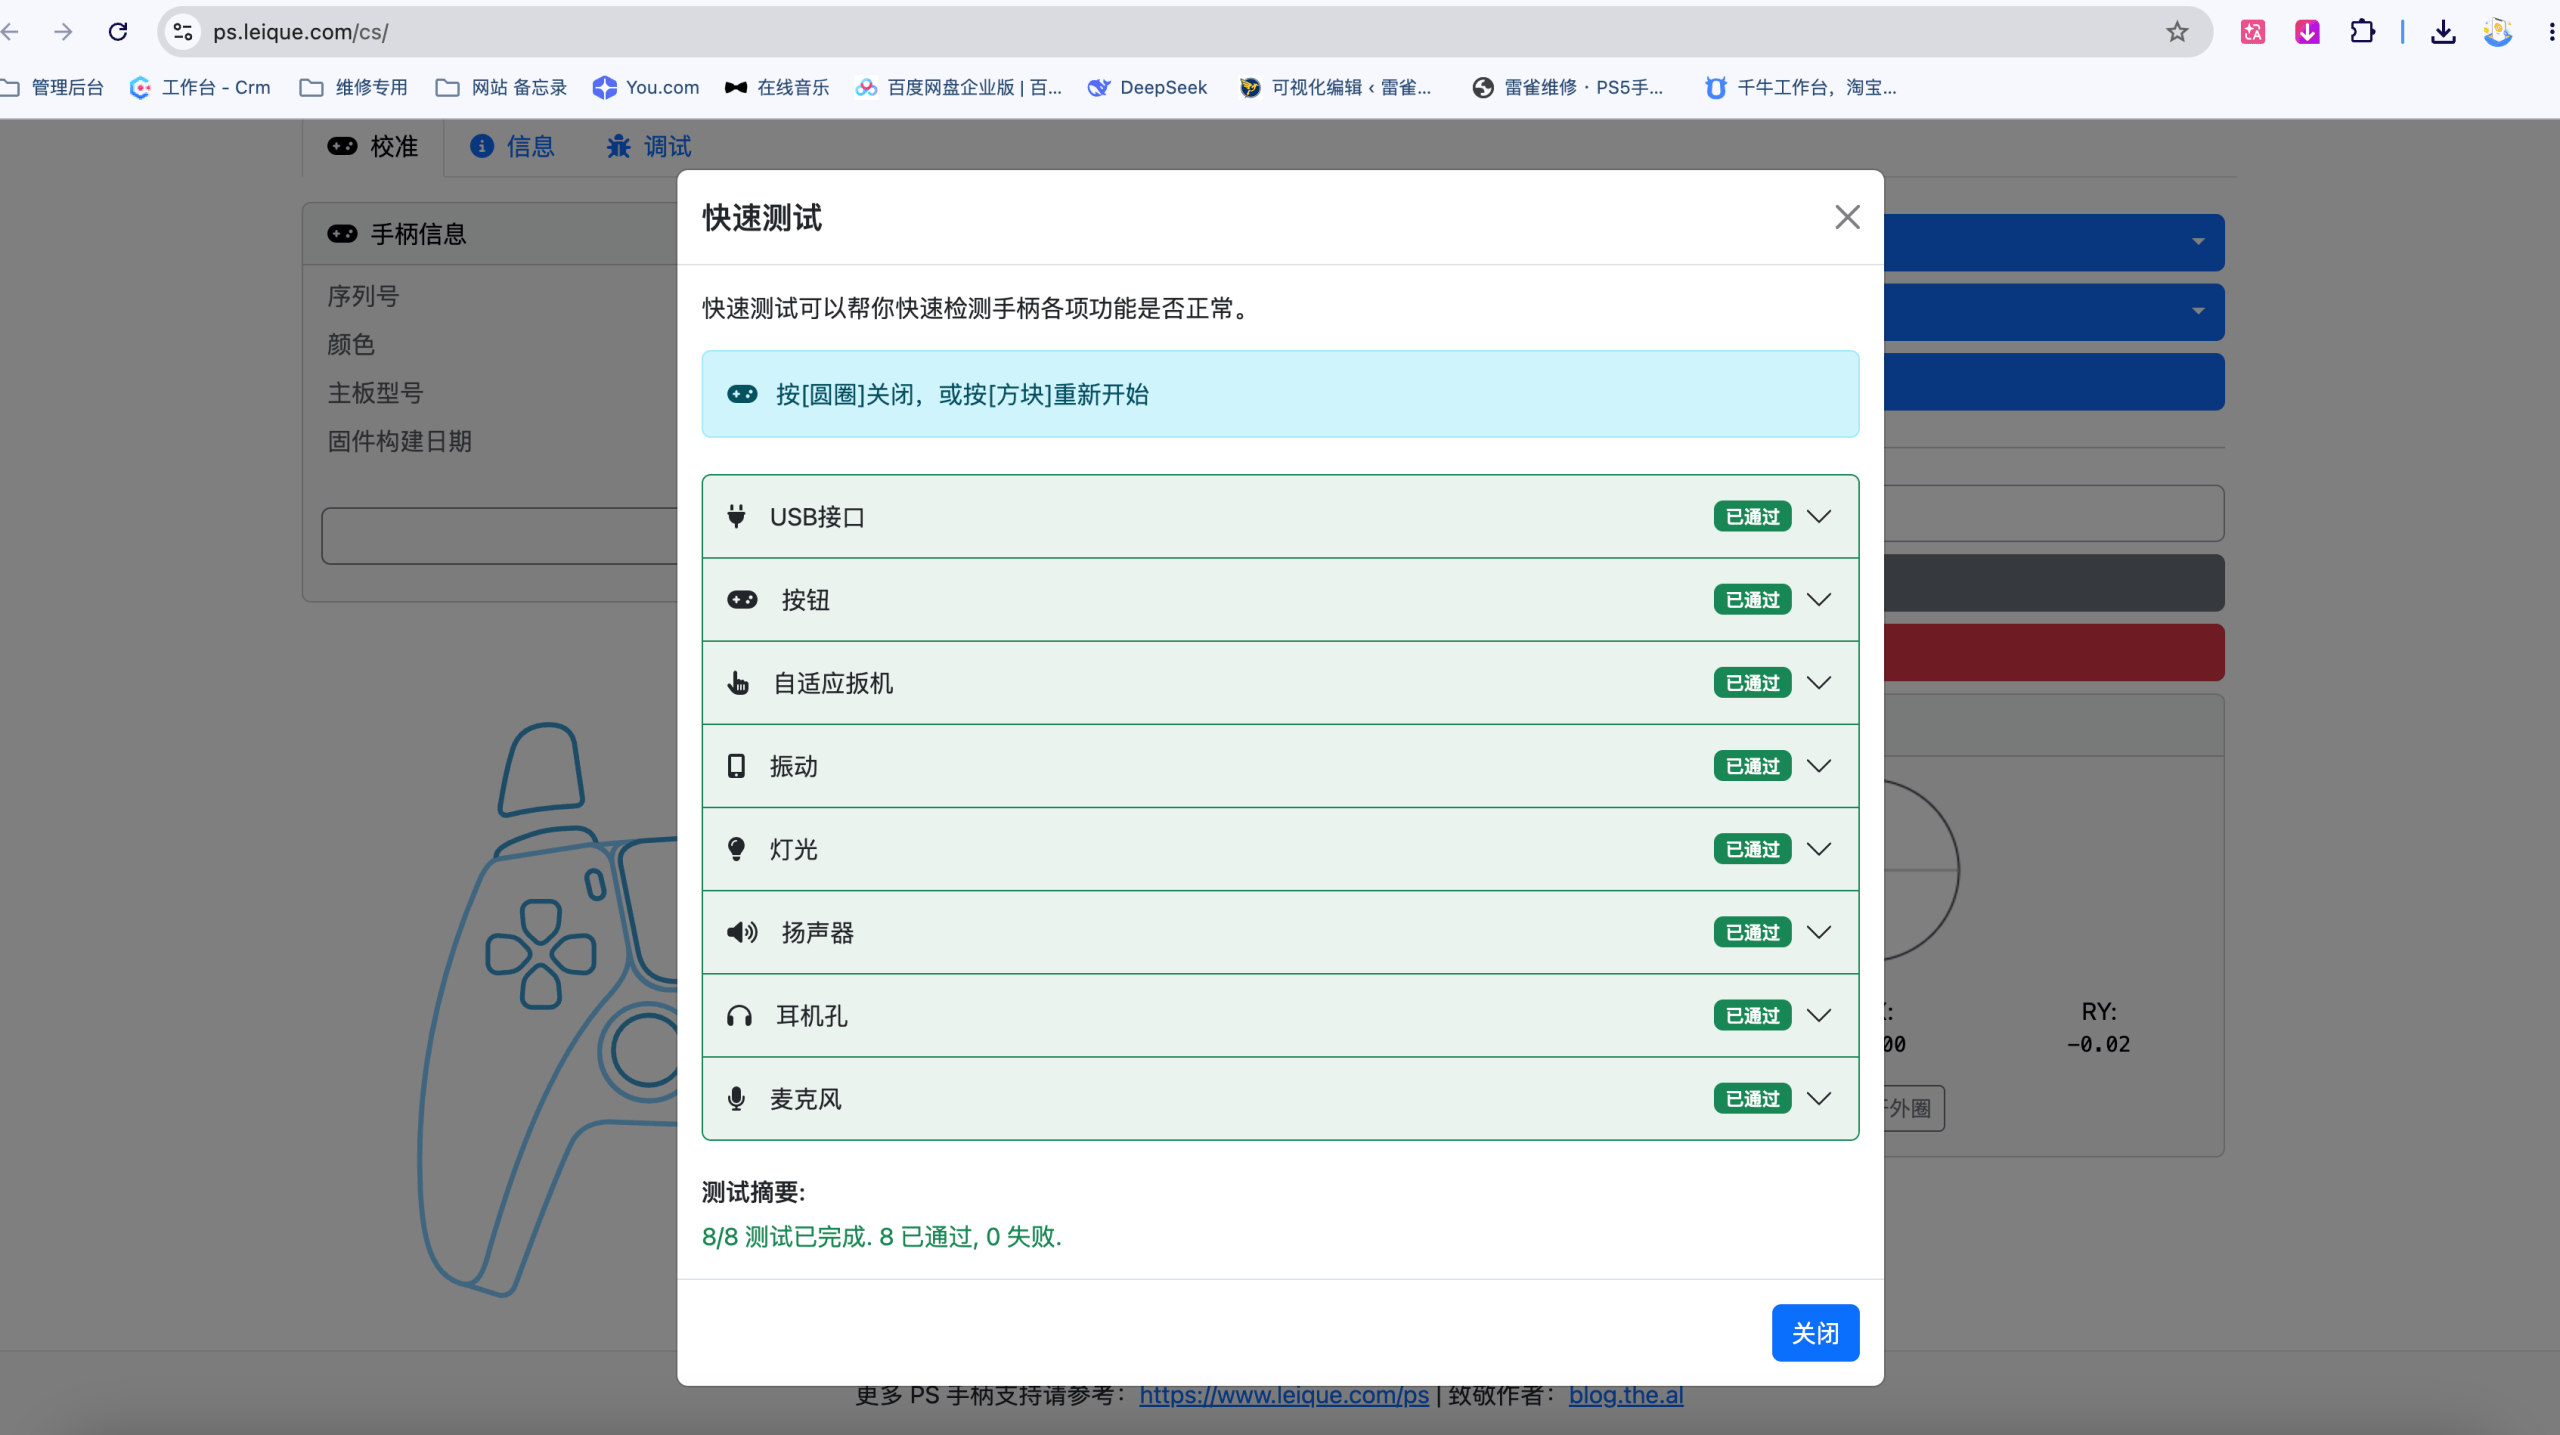Open the 千牛工作台 bookmark
The width and height of the screenshot is (2560, 1435).
1800,88
